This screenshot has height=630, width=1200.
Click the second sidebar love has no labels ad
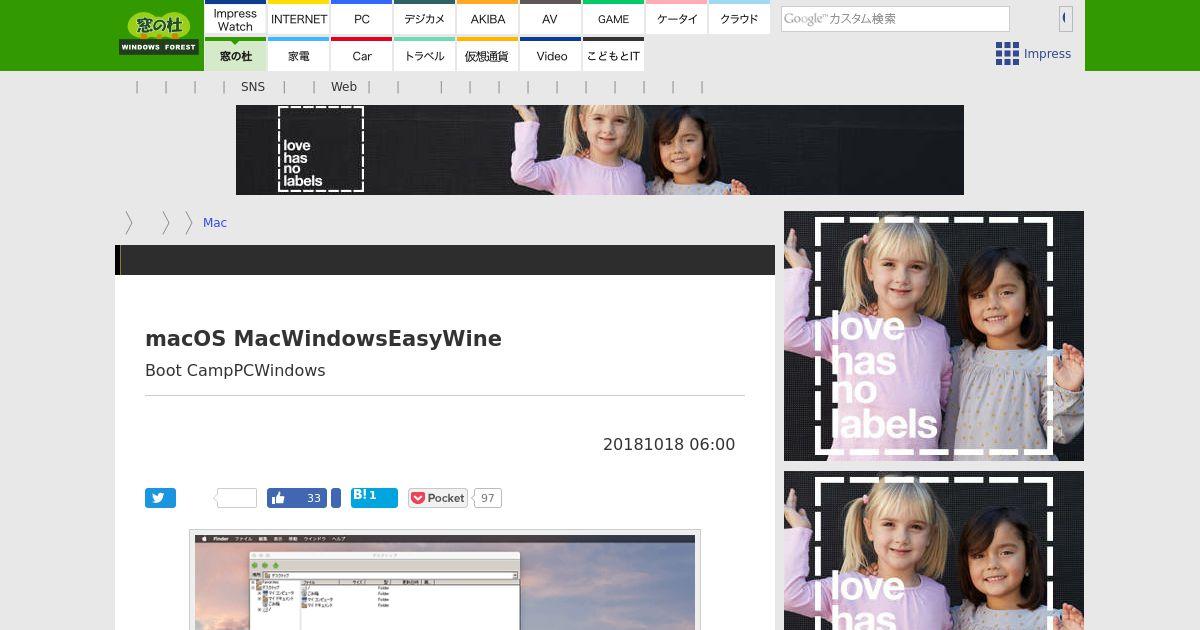934,551
